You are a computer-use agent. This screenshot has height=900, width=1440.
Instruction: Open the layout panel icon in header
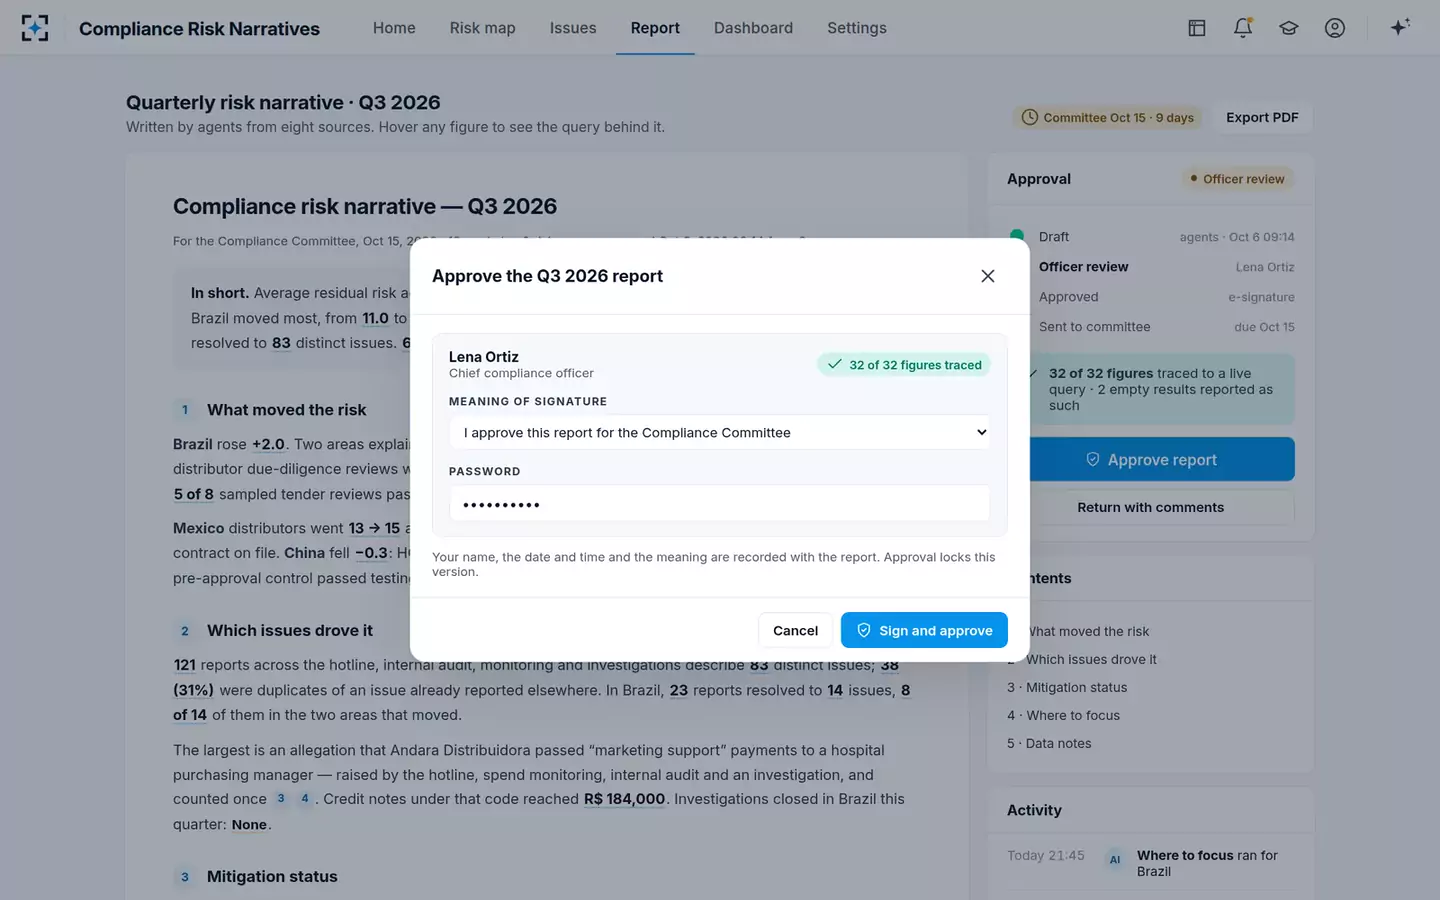(1197, 28)
